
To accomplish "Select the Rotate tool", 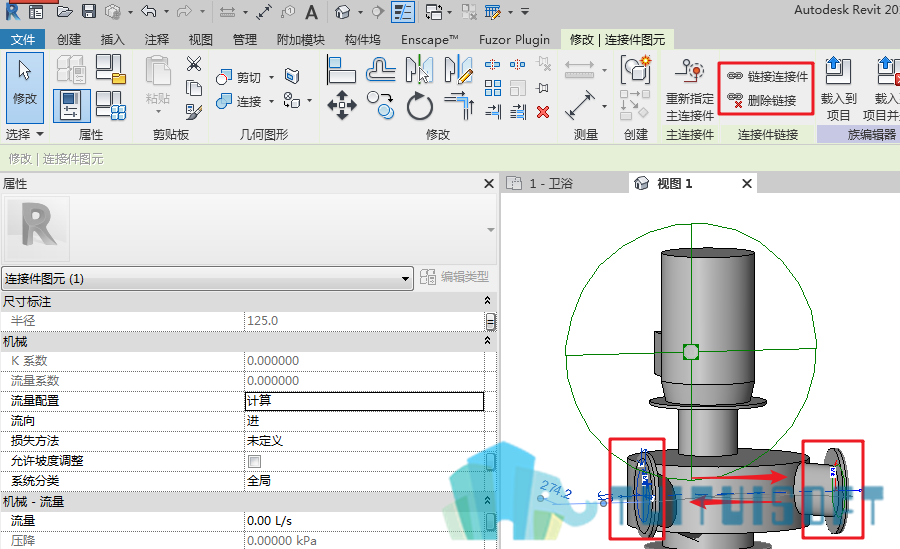I will tap(420, 106).
